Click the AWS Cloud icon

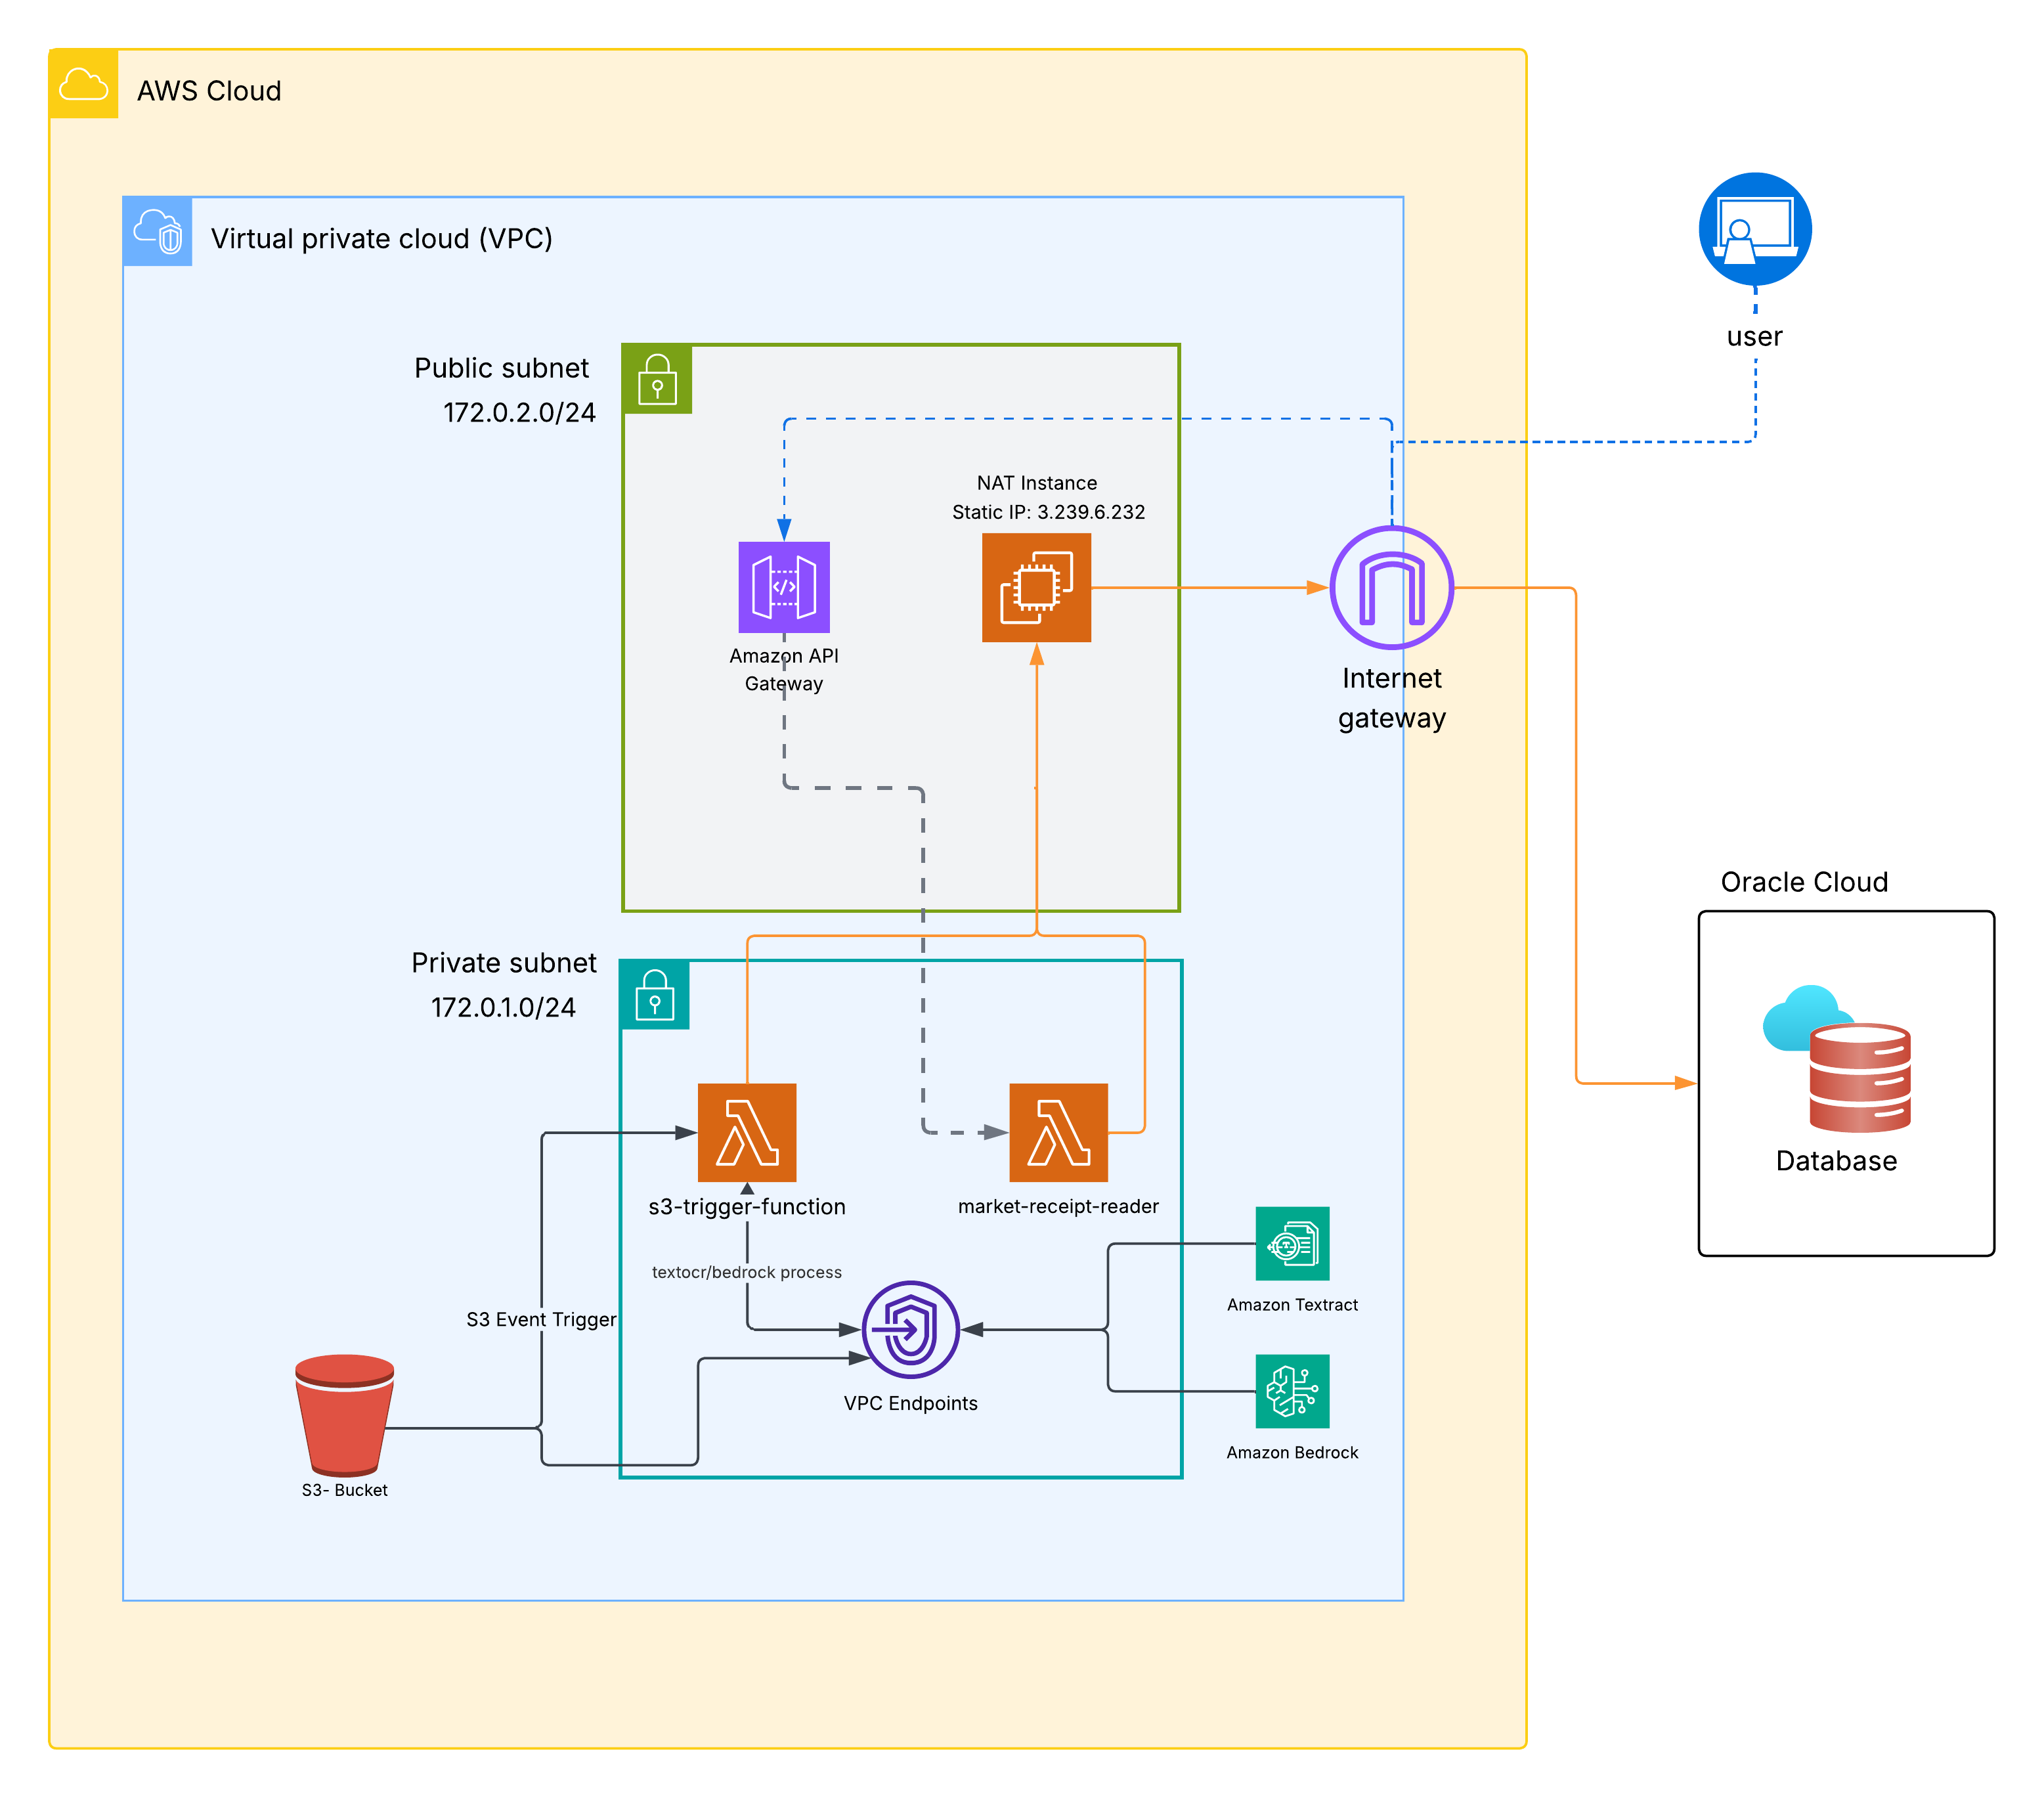[x=84, y=84]
